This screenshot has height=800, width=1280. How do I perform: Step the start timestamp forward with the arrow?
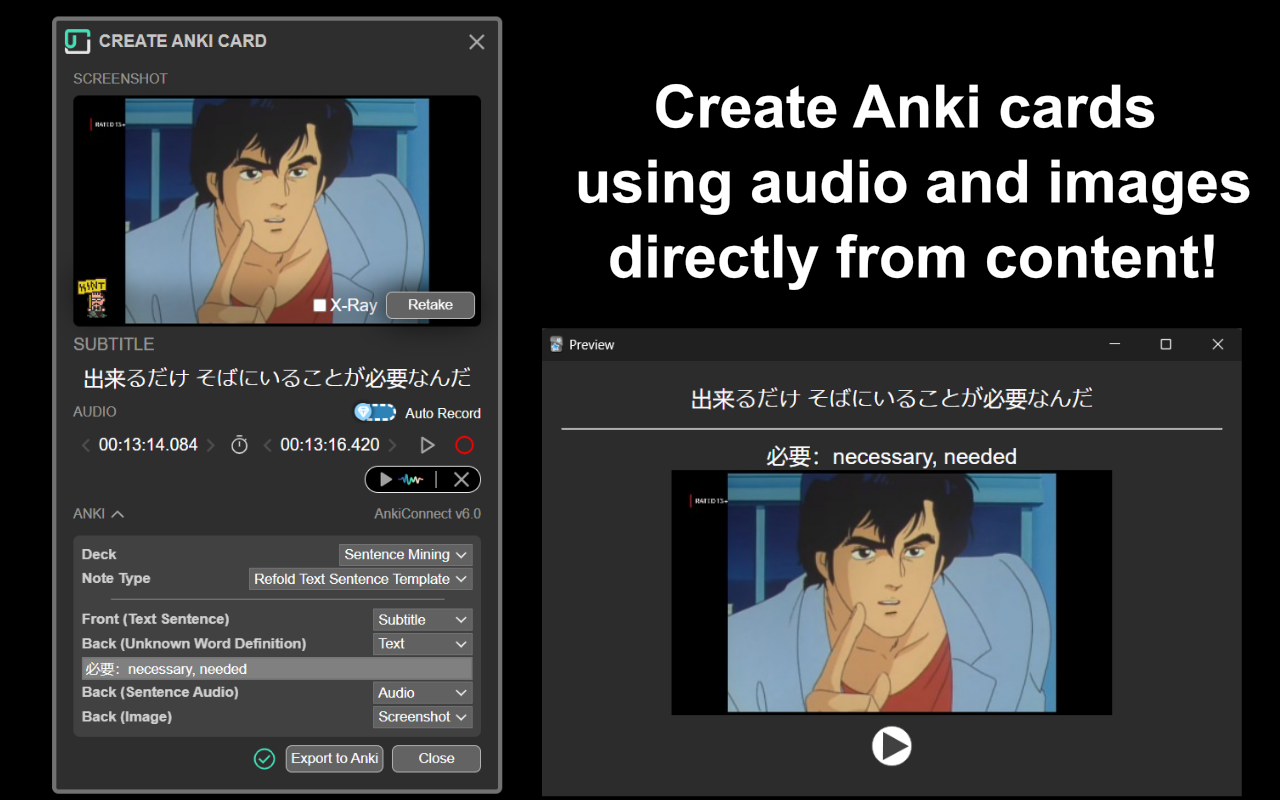pos(208,444)
